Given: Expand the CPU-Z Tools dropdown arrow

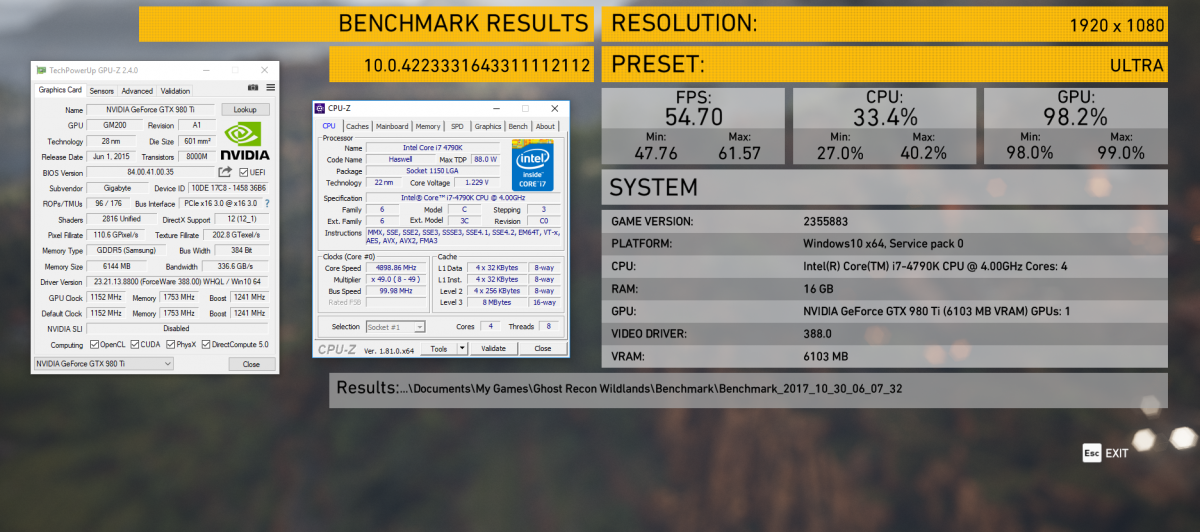Looking at the screenshot, I should (x=462, y=349).
